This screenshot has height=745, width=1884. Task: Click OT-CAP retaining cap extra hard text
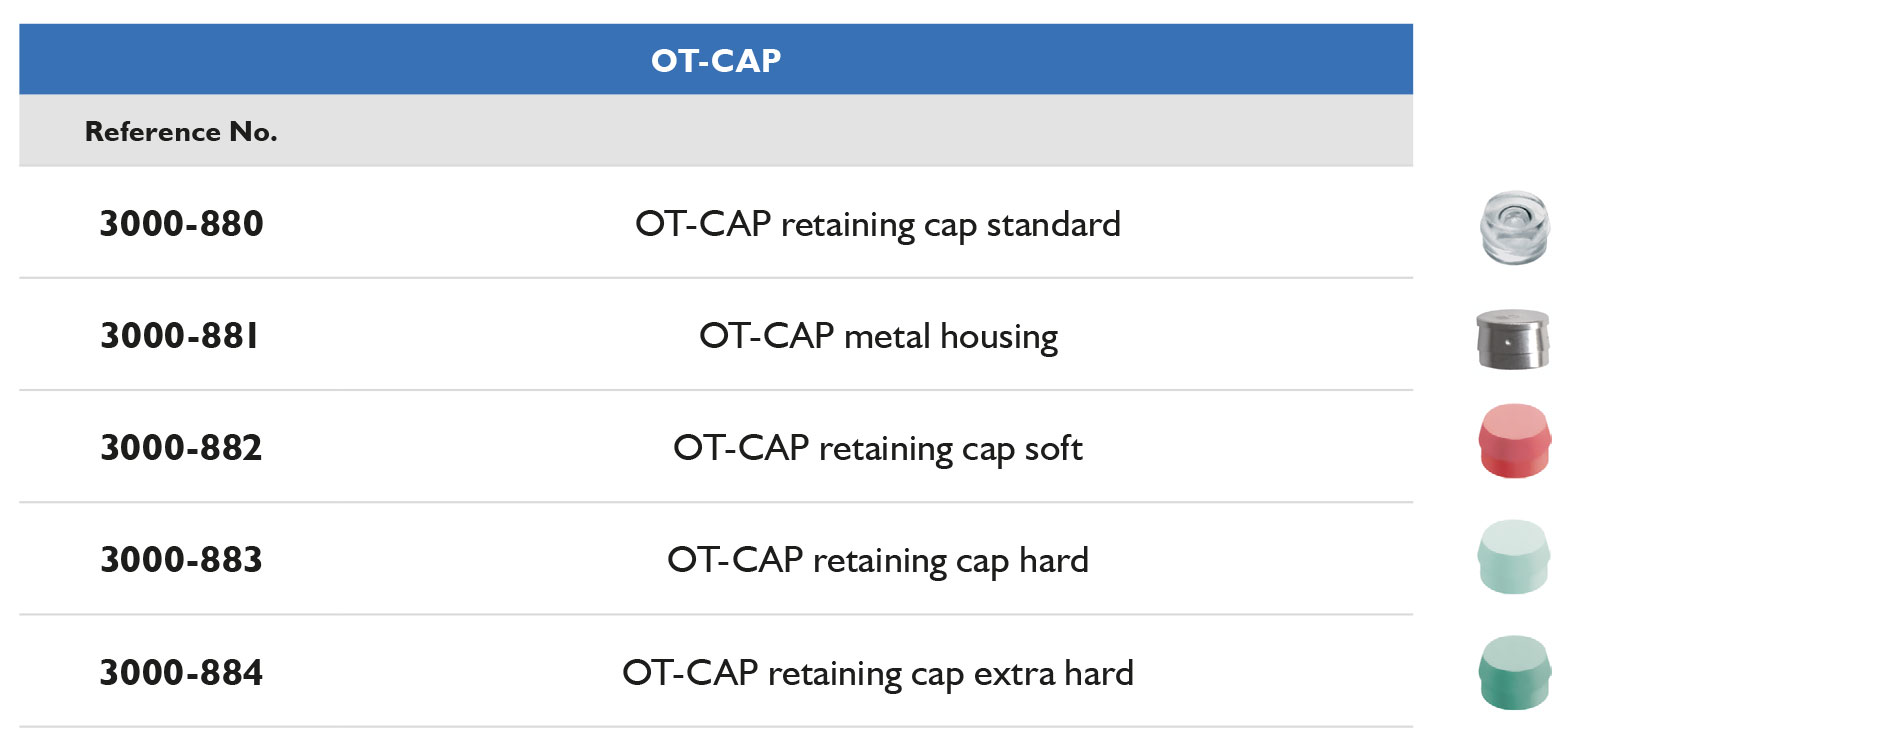click(x=877, y=674)
